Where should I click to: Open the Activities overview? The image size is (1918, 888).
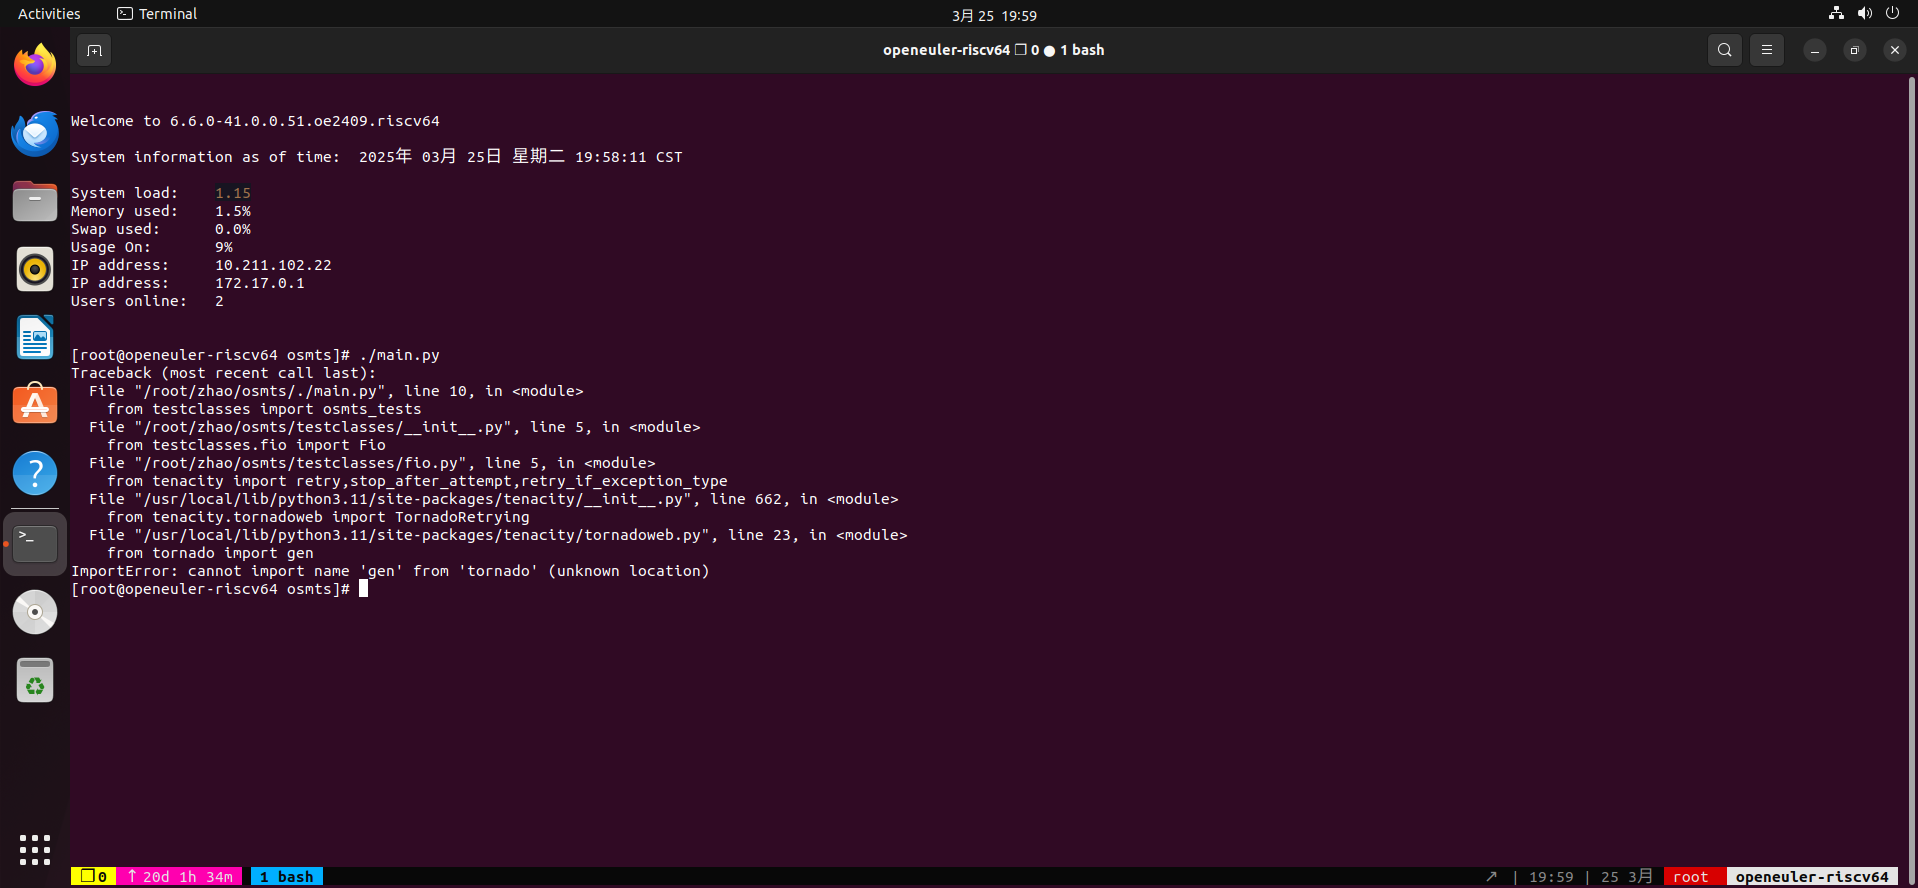pos(49,14)
